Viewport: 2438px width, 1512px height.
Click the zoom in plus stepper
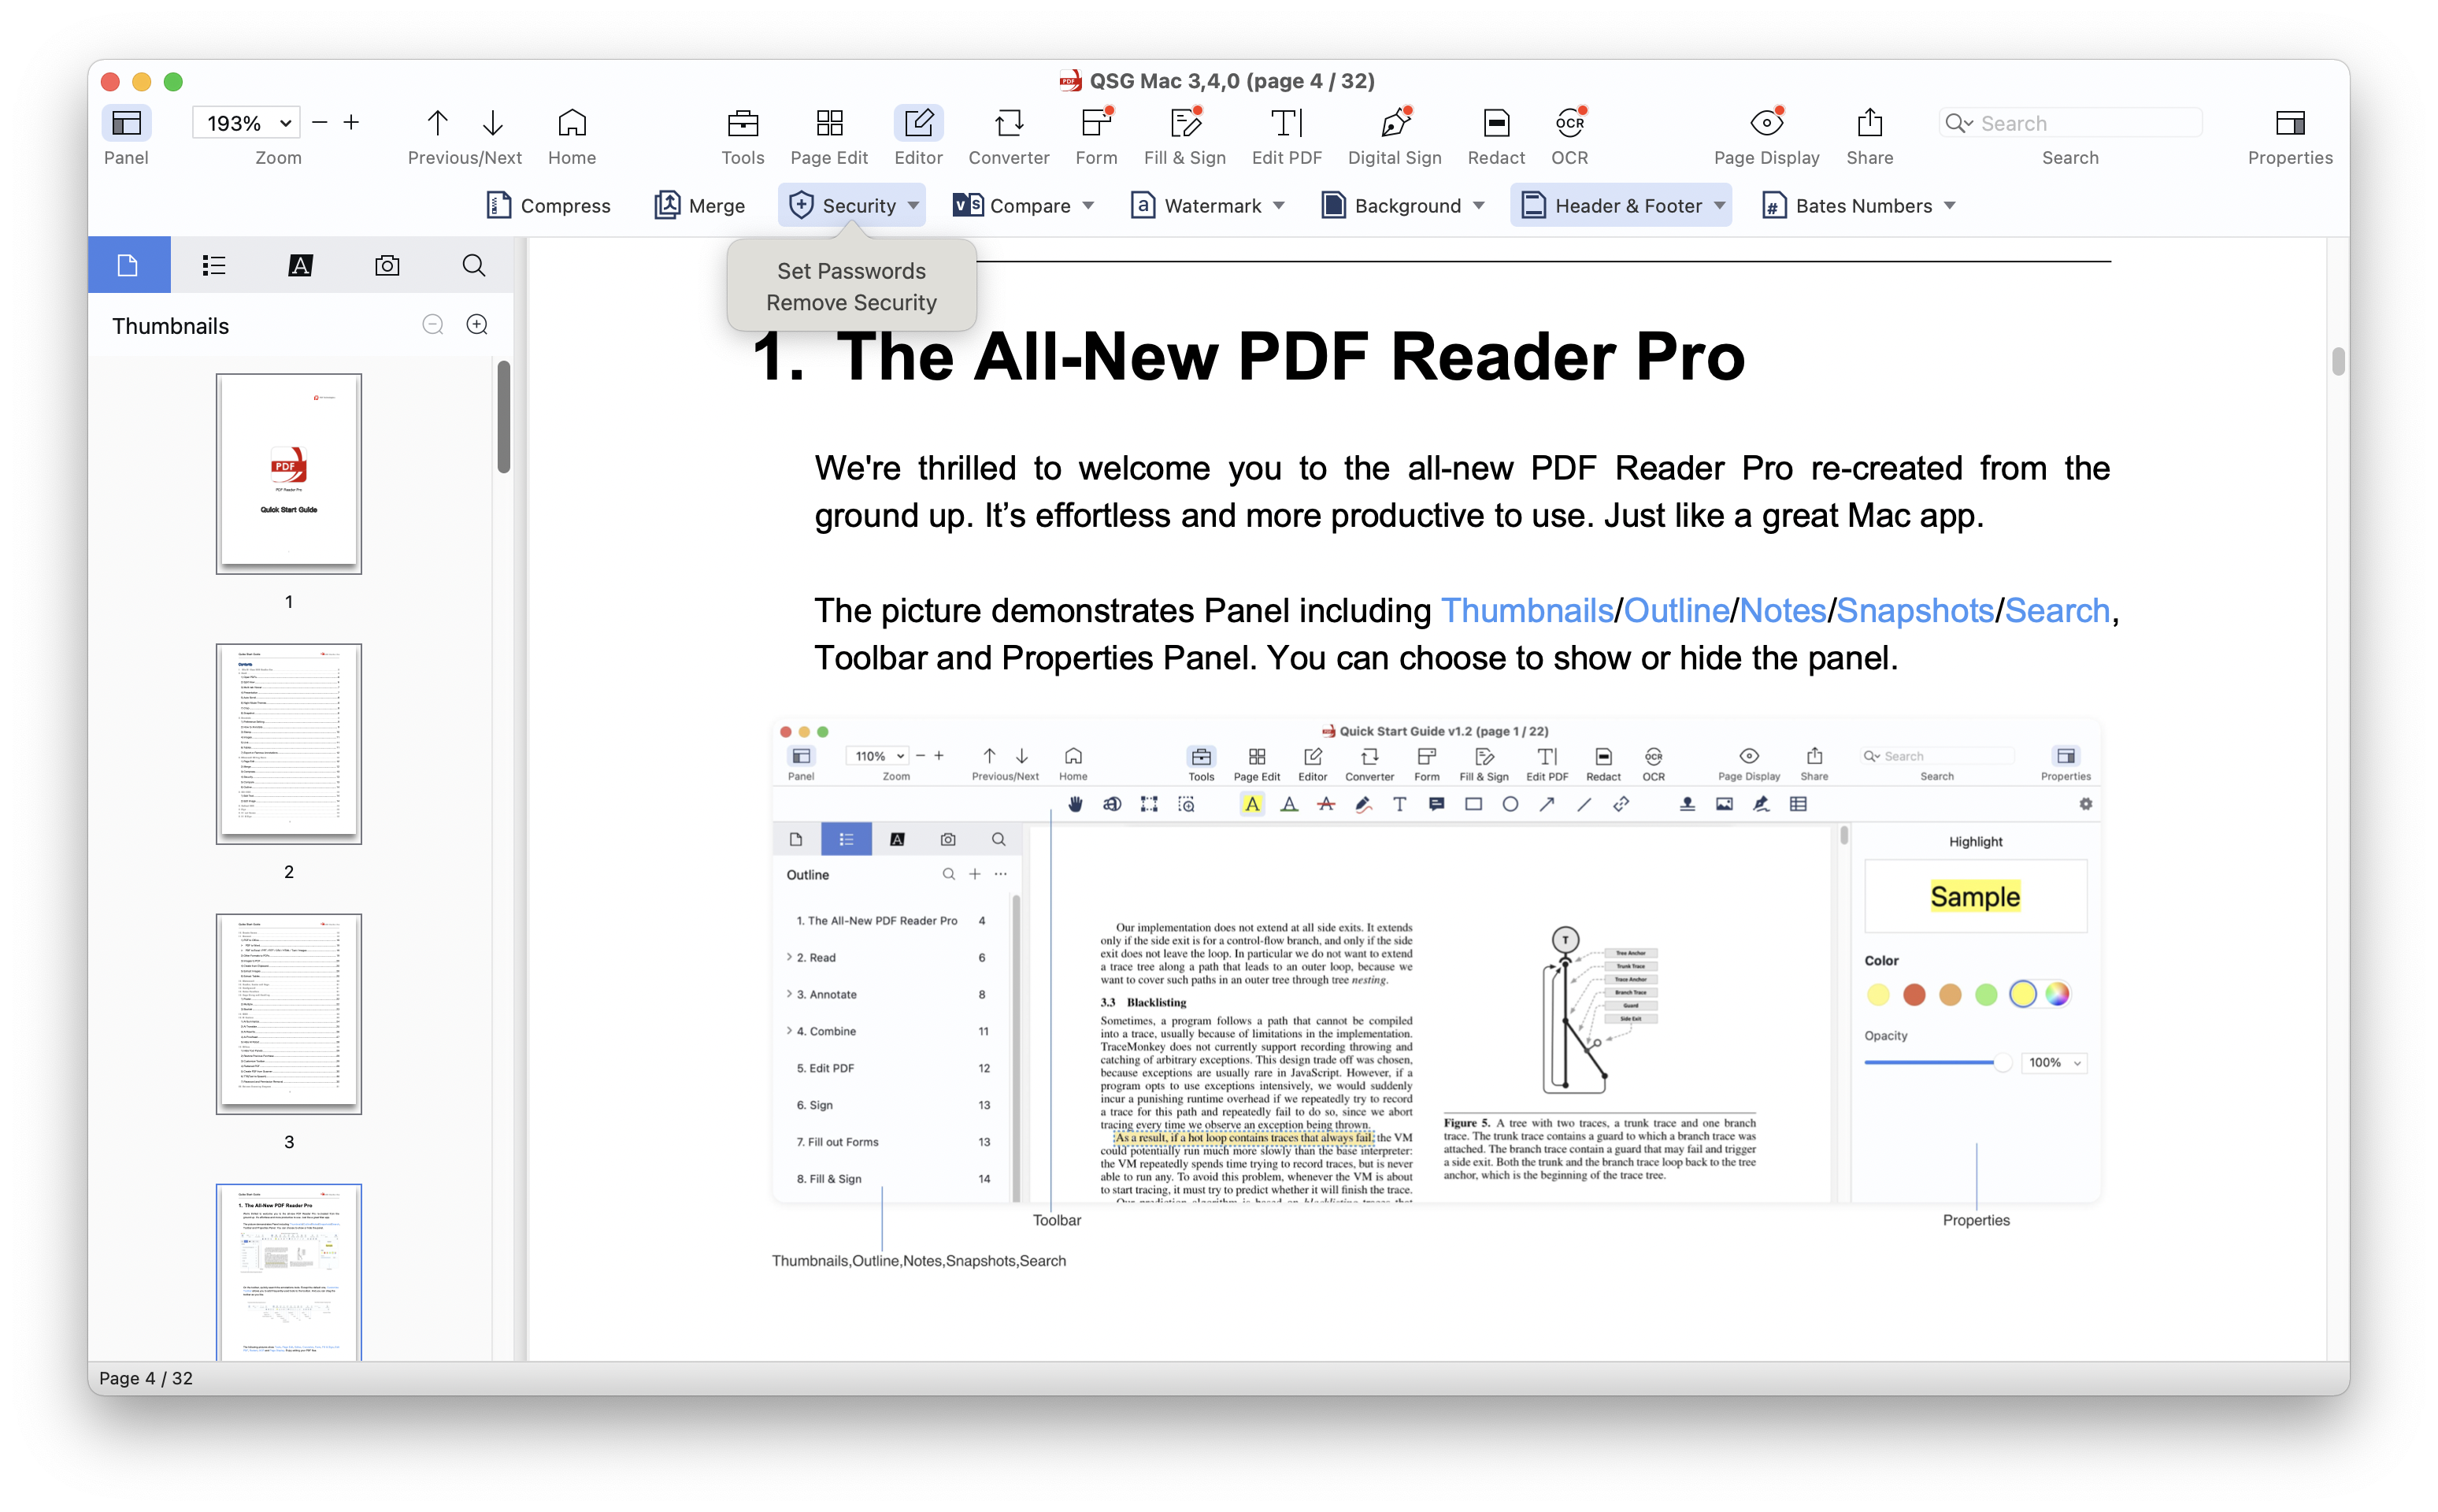[351, 123]
